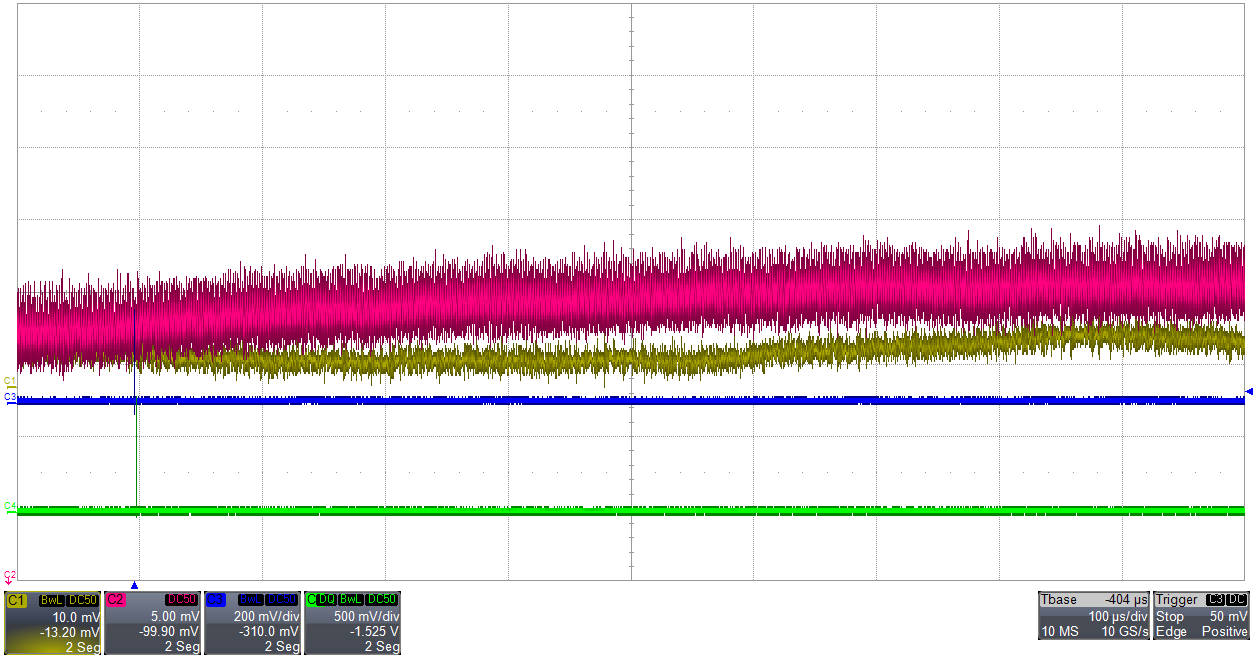Open the Tbase timebase descriptor
Image resolution: width=1255 pixels, height=656 pixels.
click(1094, 615)
